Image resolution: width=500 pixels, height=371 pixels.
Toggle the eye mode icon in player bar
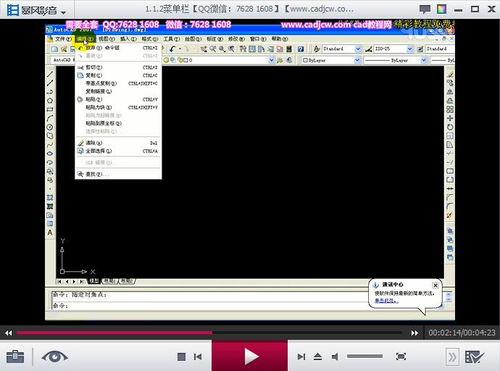(x=54, y=357)
